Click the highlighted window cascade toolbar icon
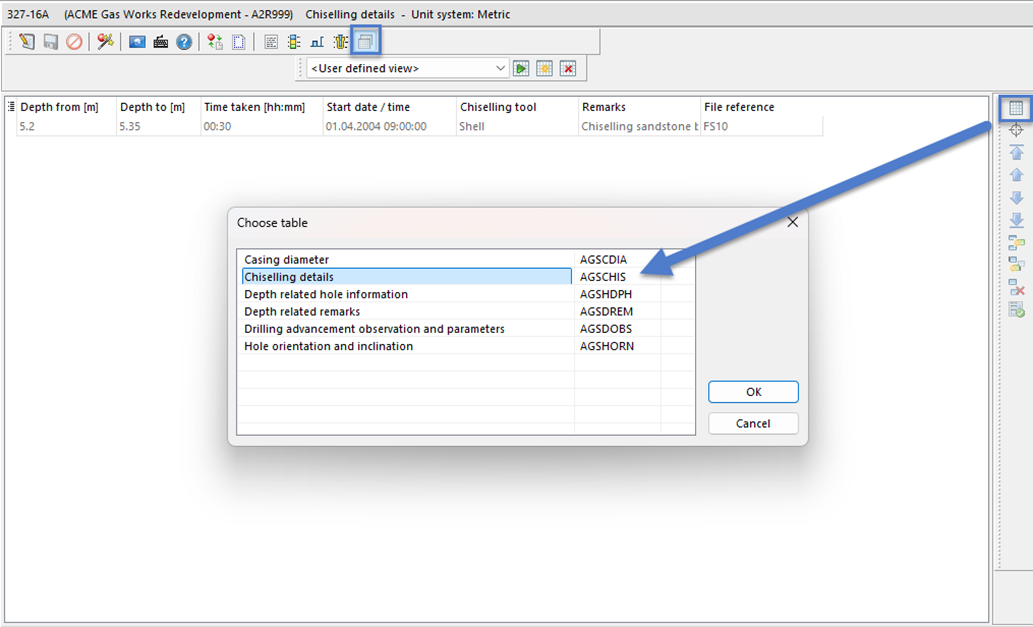 pyautogui.click(x=367, y=42)
